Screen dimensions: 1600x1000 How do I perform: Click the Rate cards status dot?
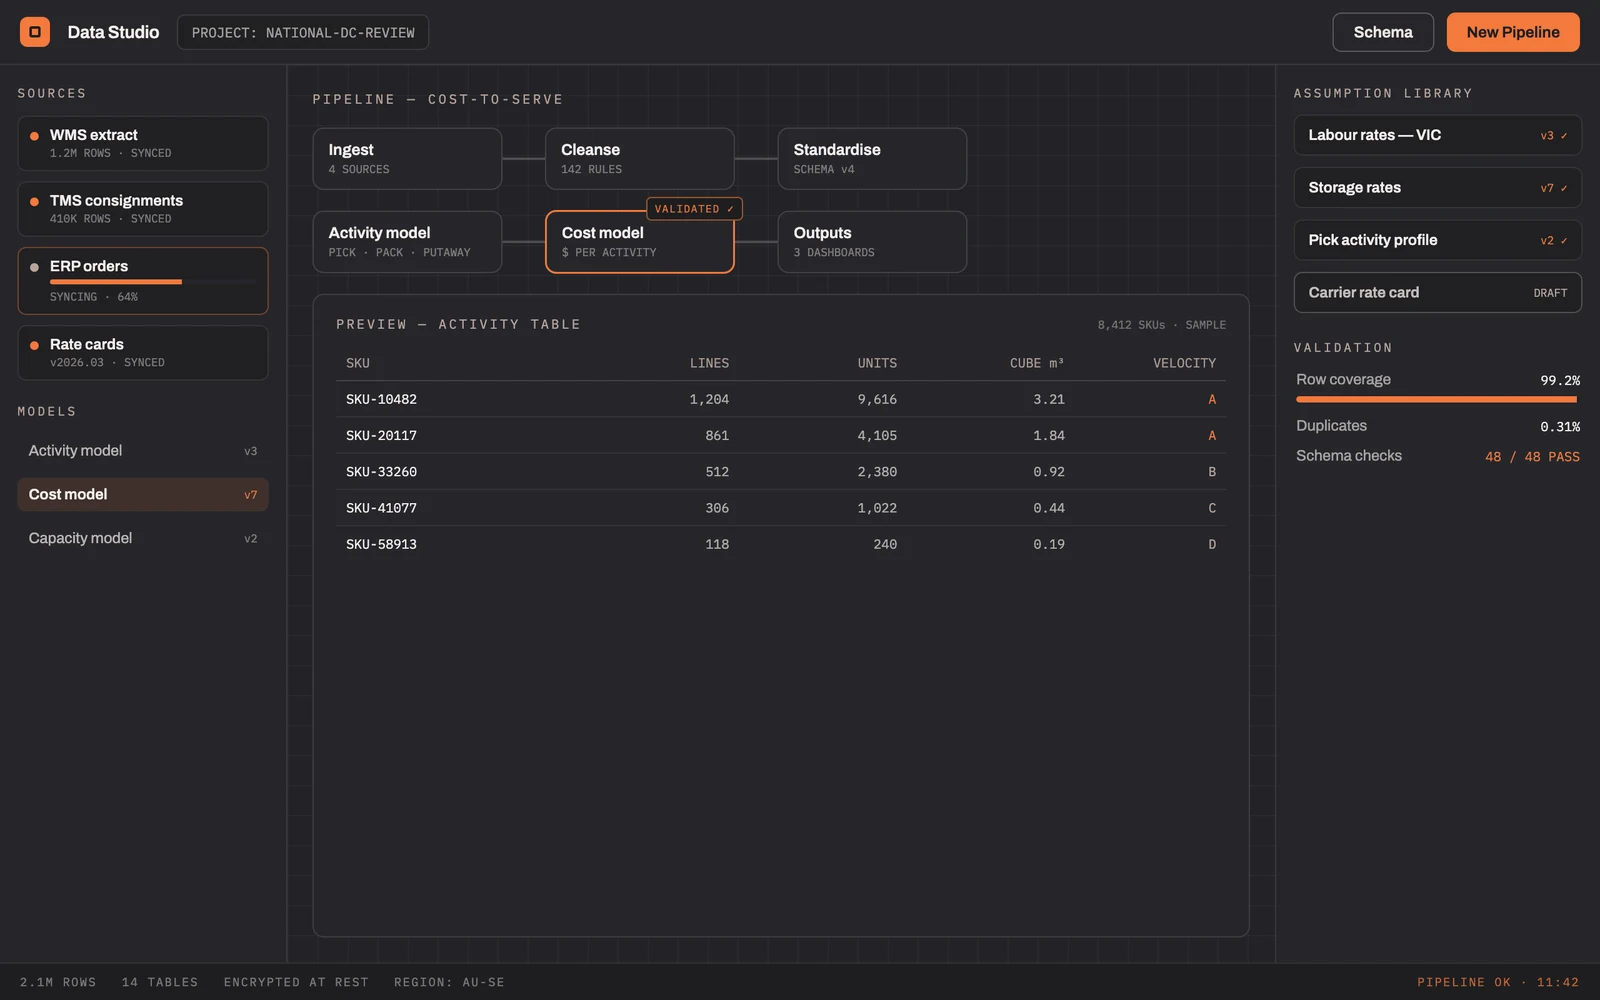point(34,345)
